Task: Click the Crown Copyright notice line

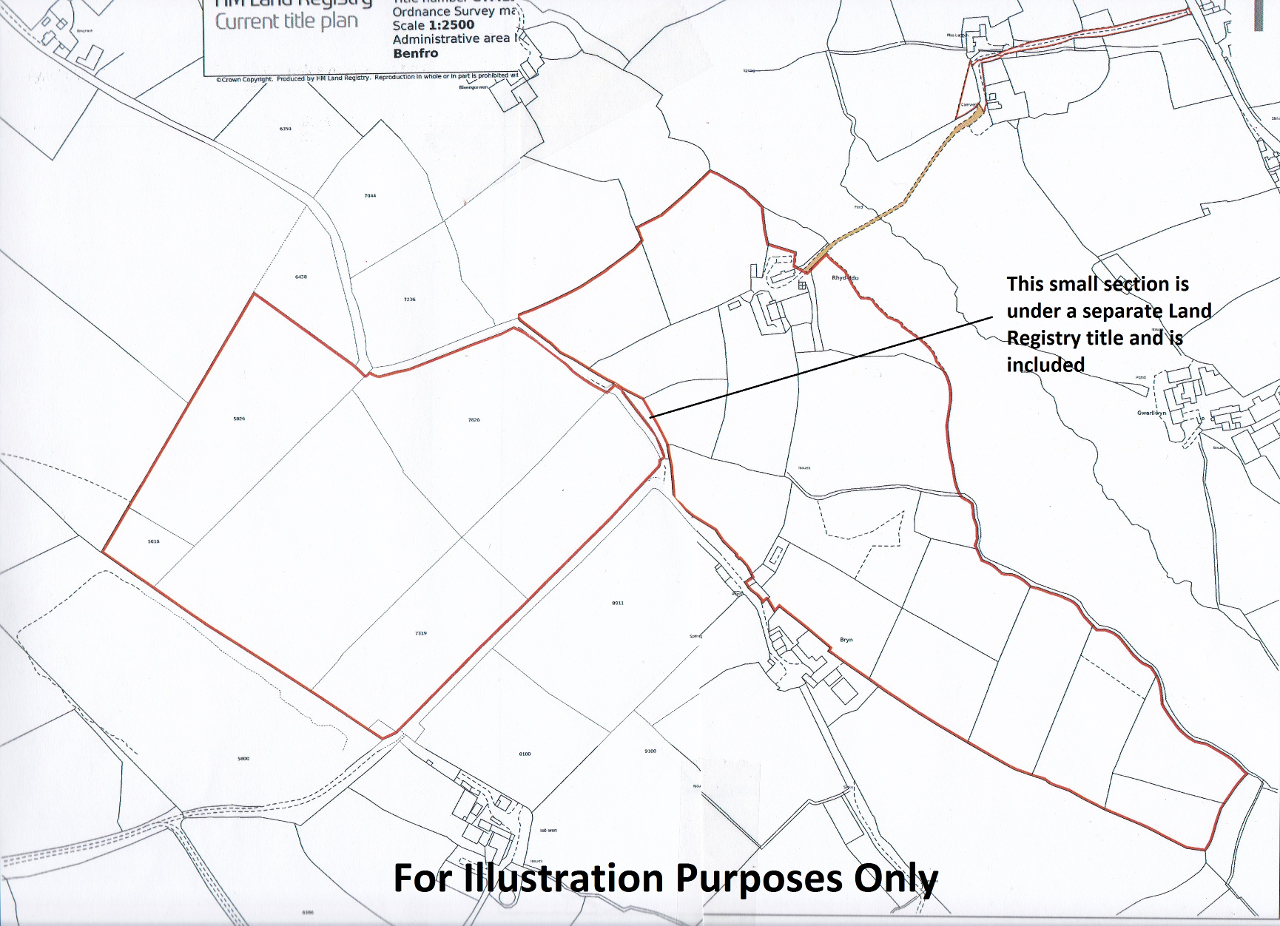Action: (x=366, y=77)
